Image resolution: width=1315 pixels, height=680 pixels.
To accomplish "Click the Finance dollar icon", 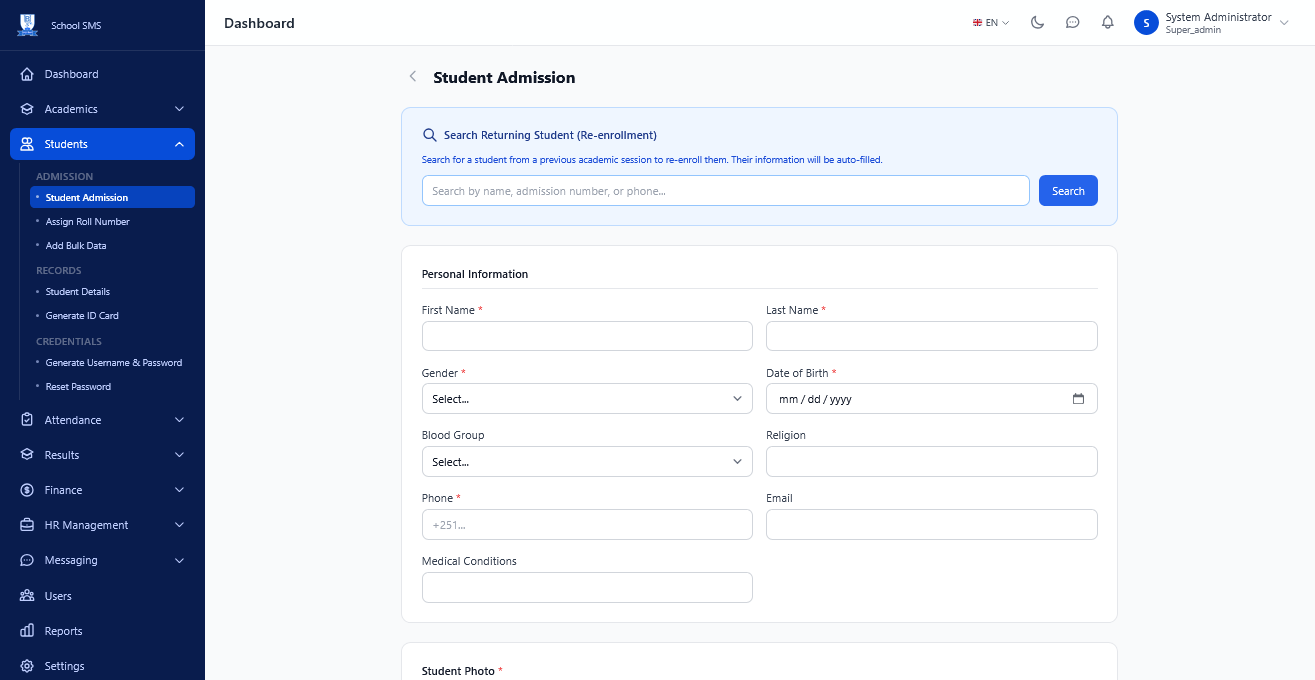I will (x=27, y=490).
